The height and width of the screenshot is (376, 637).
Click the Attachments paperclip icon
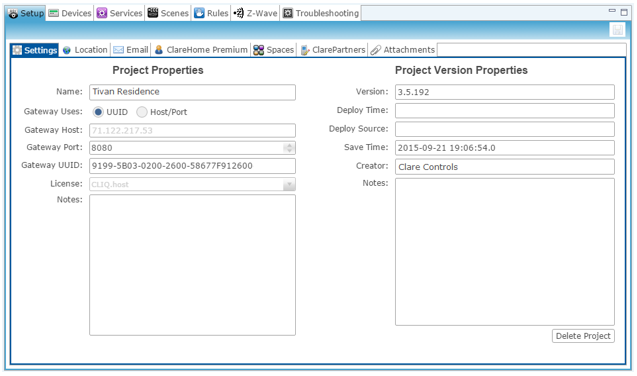(x=375, y=50)
